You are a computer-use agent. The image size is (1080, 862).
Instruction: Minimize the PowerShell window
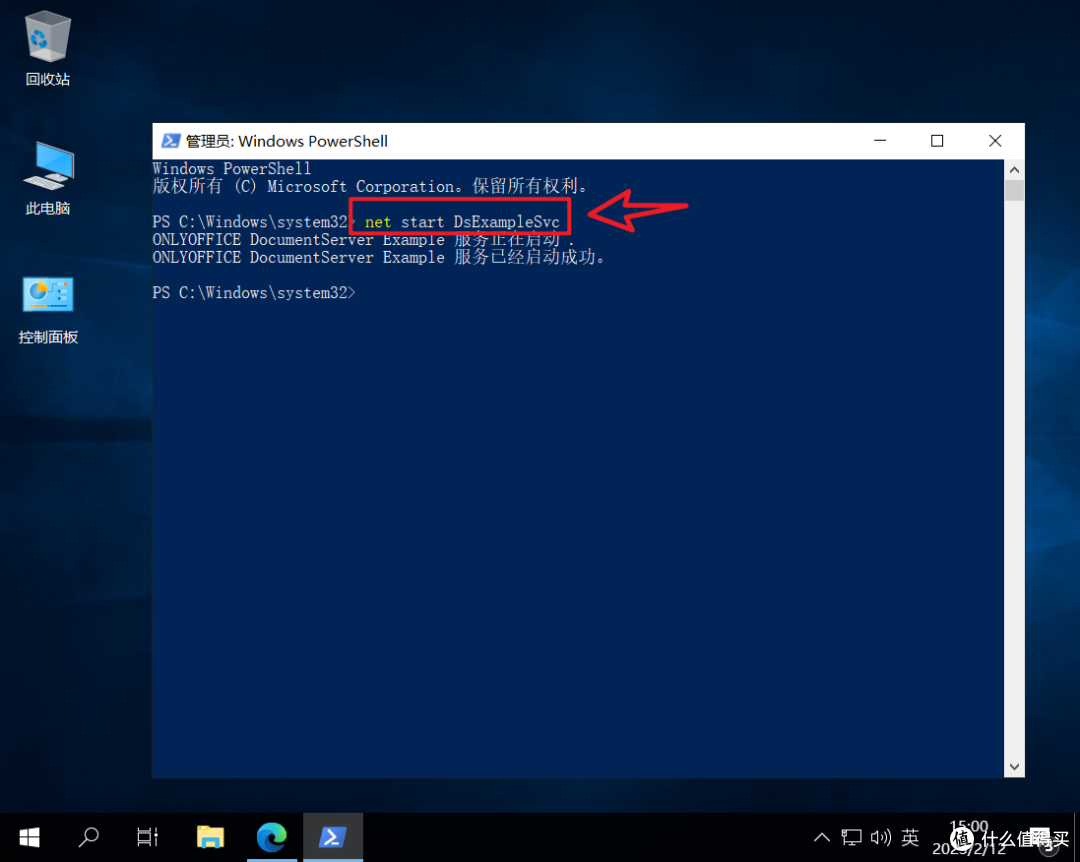pyautogui.click(x=880, y=141)
